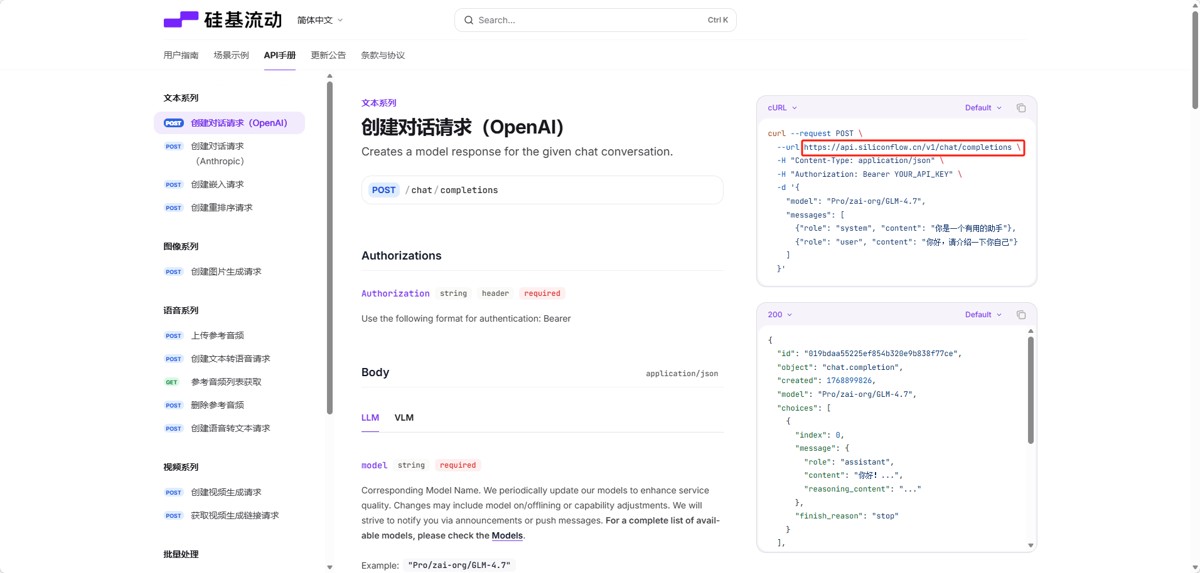Click the 视频系列 sidebar heading
Viewport: 1200px width, 573px height.
(181, 467)
